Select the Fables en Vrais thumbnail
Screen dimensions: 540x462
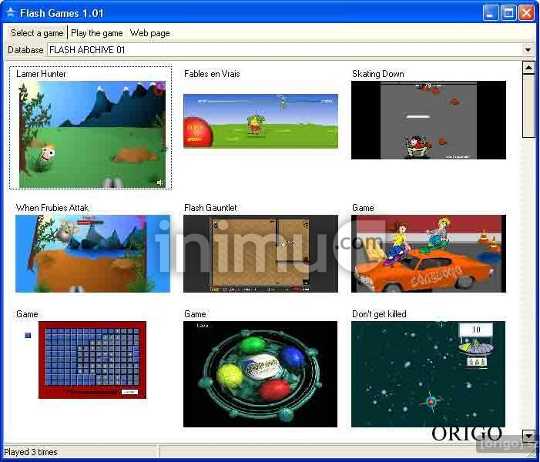pyautogui.click(x=260, y=121)
